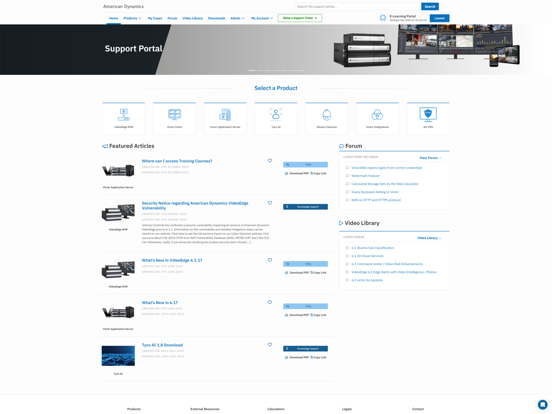Open Forum in the navigation bar
Screen dimensions: 552x414
[172, 18]
